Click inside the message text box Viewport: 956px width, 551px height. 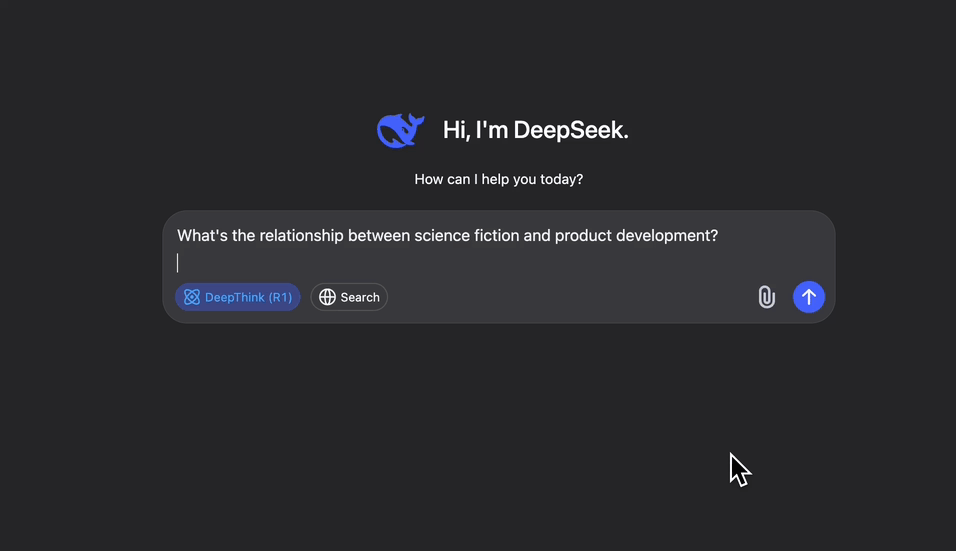point(499,249)
